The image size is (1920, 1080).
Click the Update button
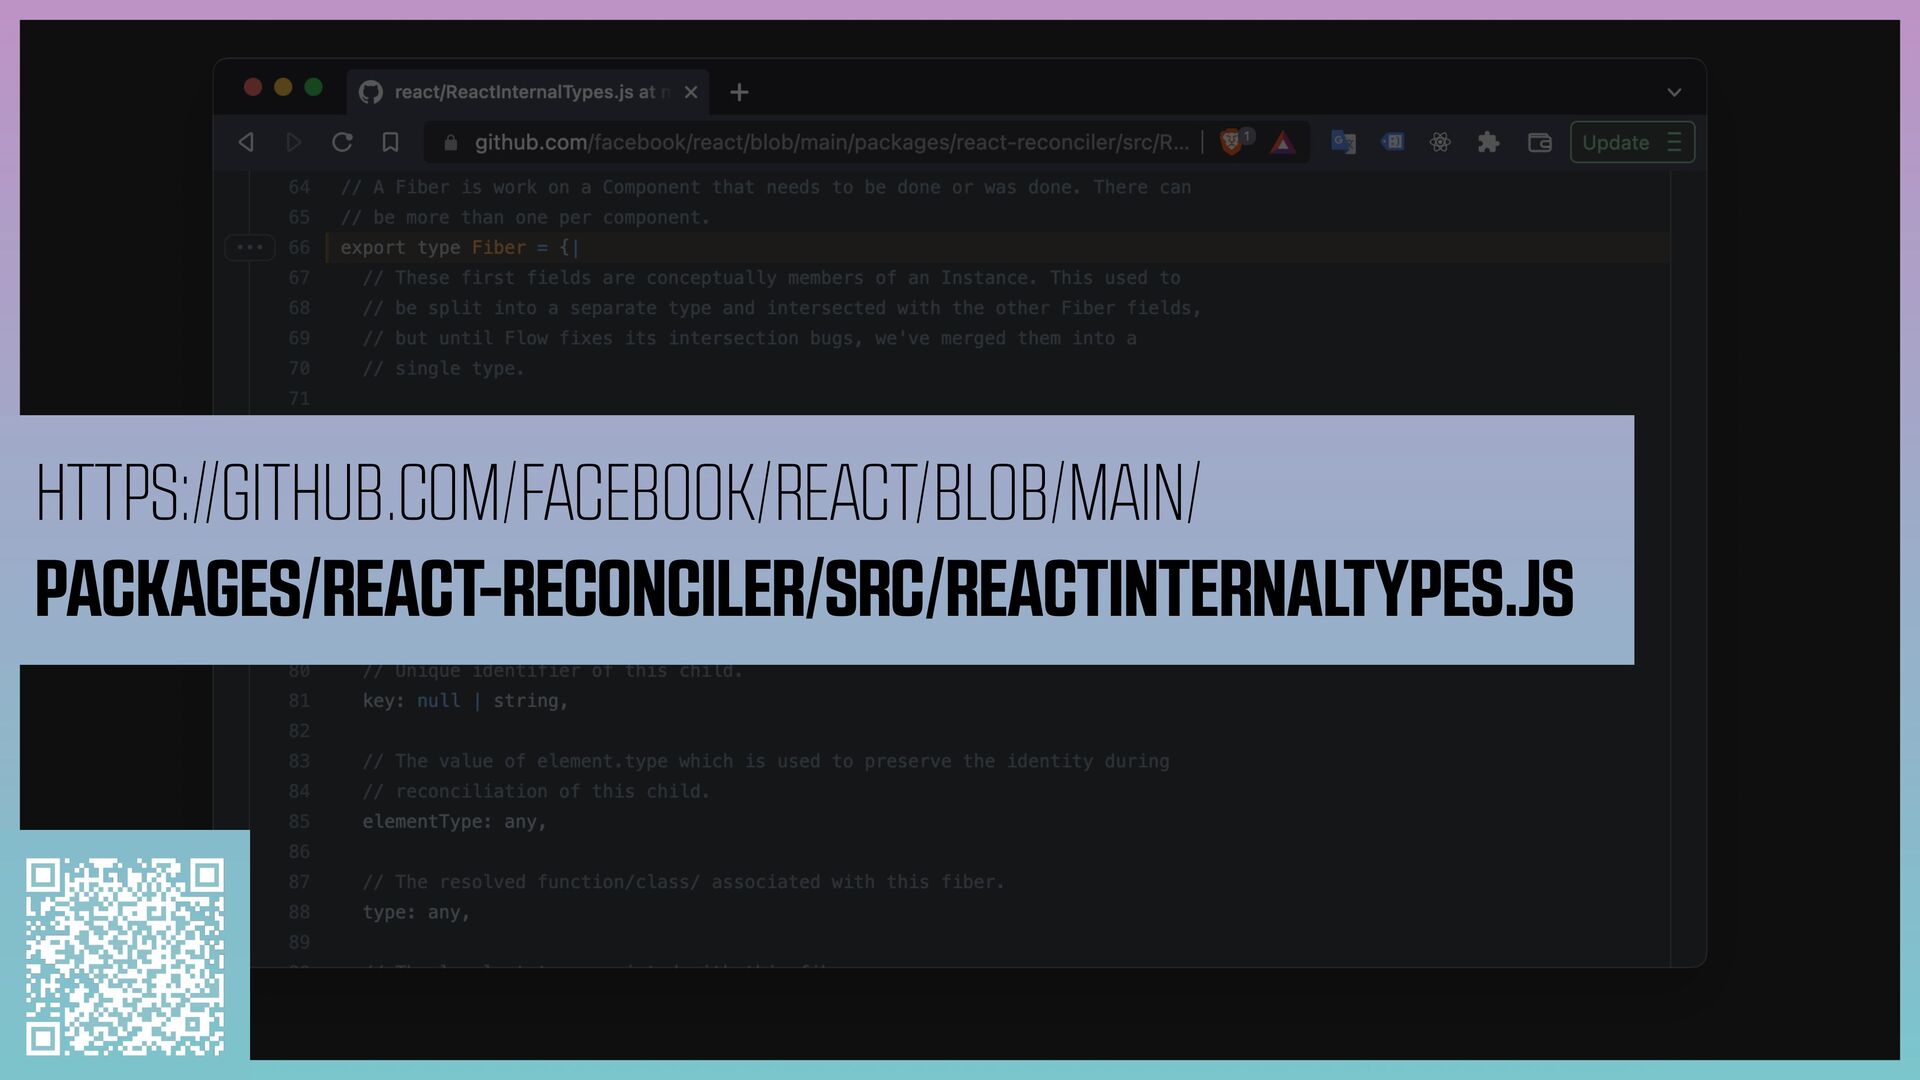coord(1632,142)
